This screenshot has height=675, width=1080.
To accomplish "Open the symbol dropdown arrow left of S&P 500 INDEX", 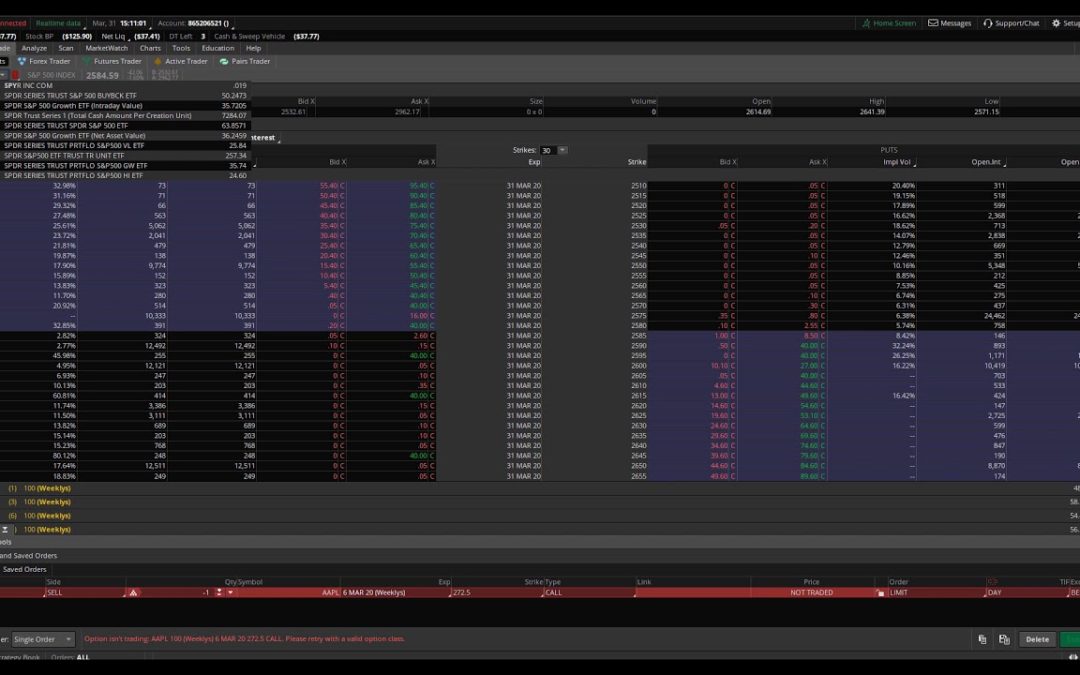I will tap(3, 75).
